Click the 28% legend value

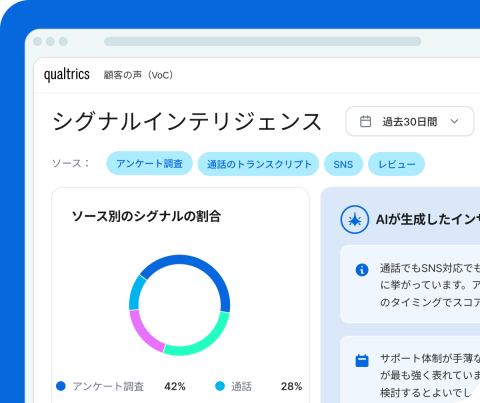click(x=291, y=386)
